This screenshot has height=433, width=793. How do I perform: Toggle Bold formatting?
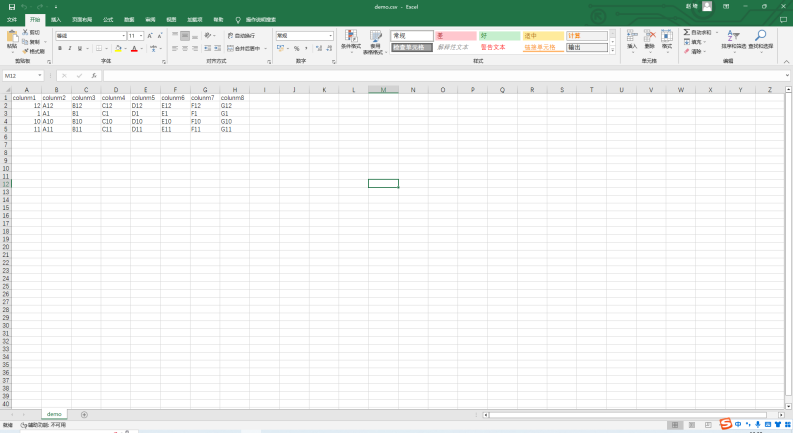[x=60, y=49]
